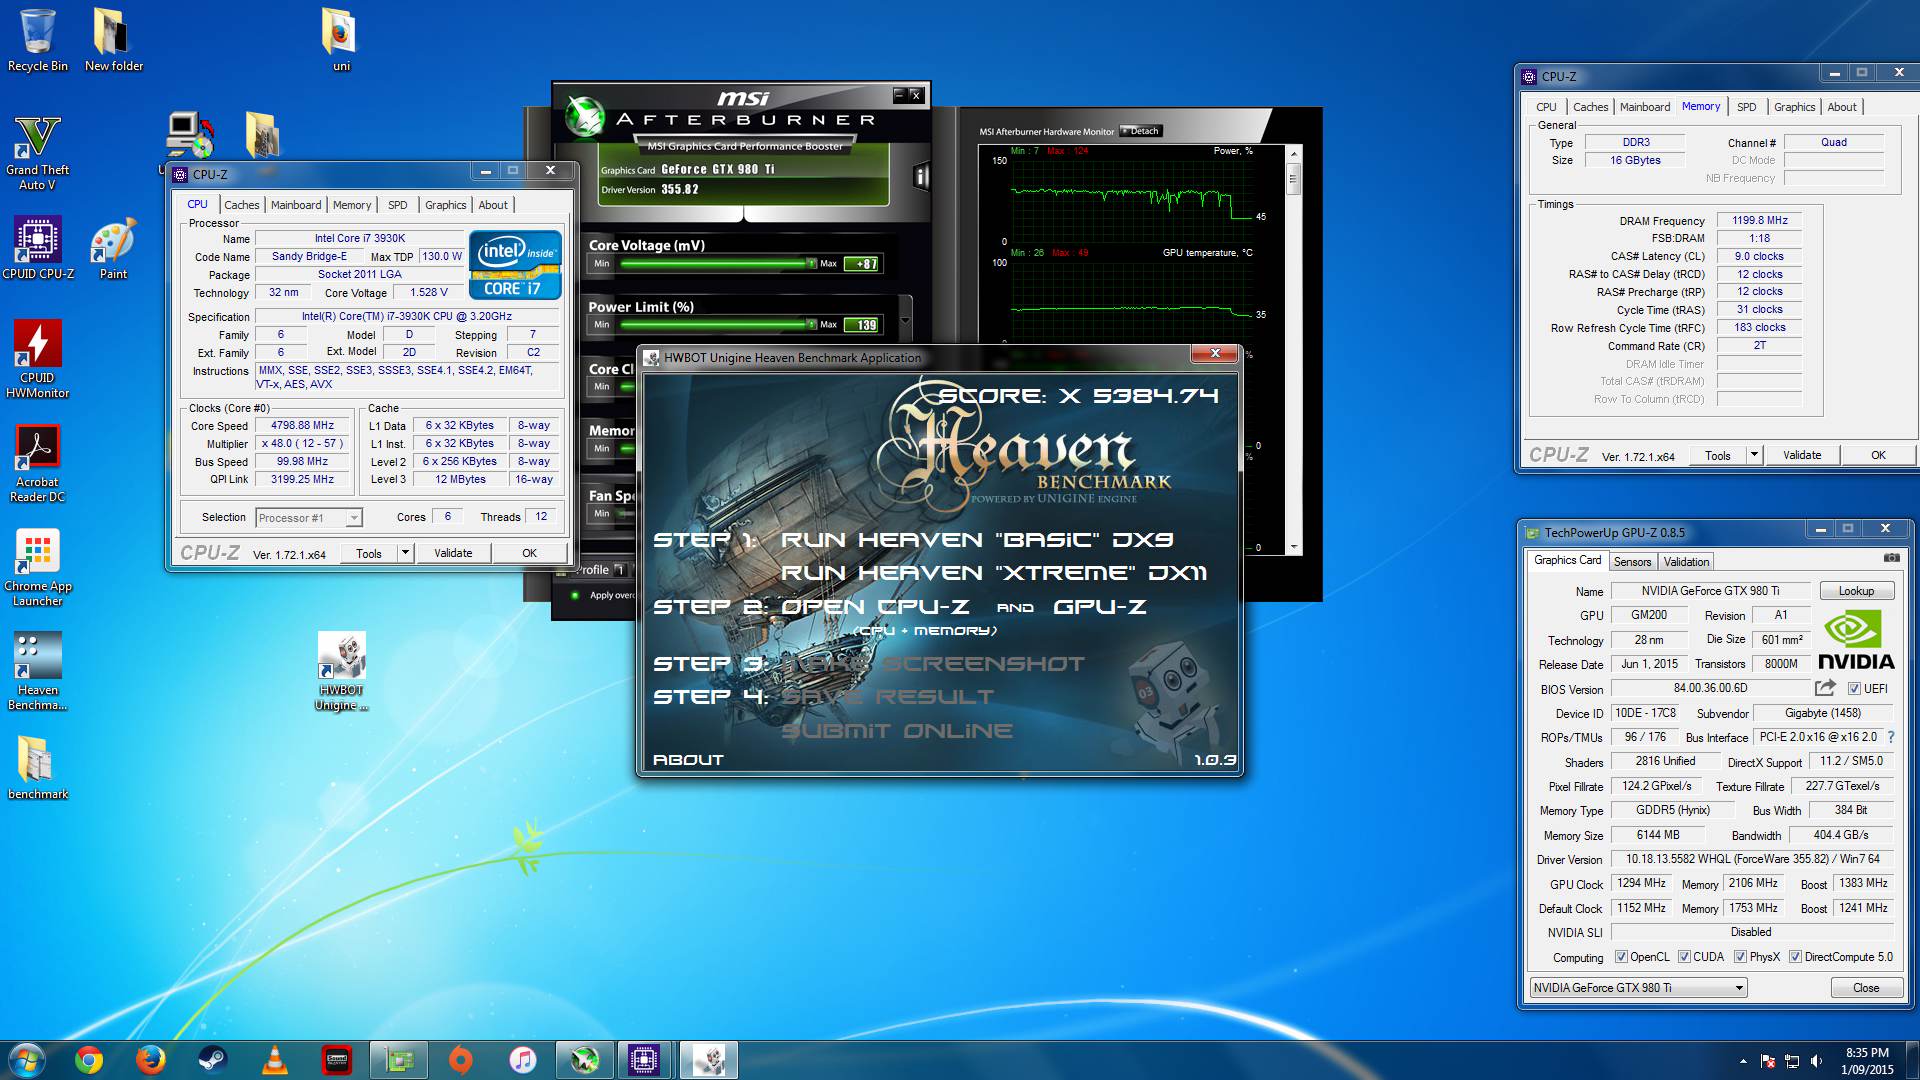The height and width of the screenshot is (1080, 1920).
Task: Click the taskbar clock showing 8:35 PM
Action: 1867,1061
